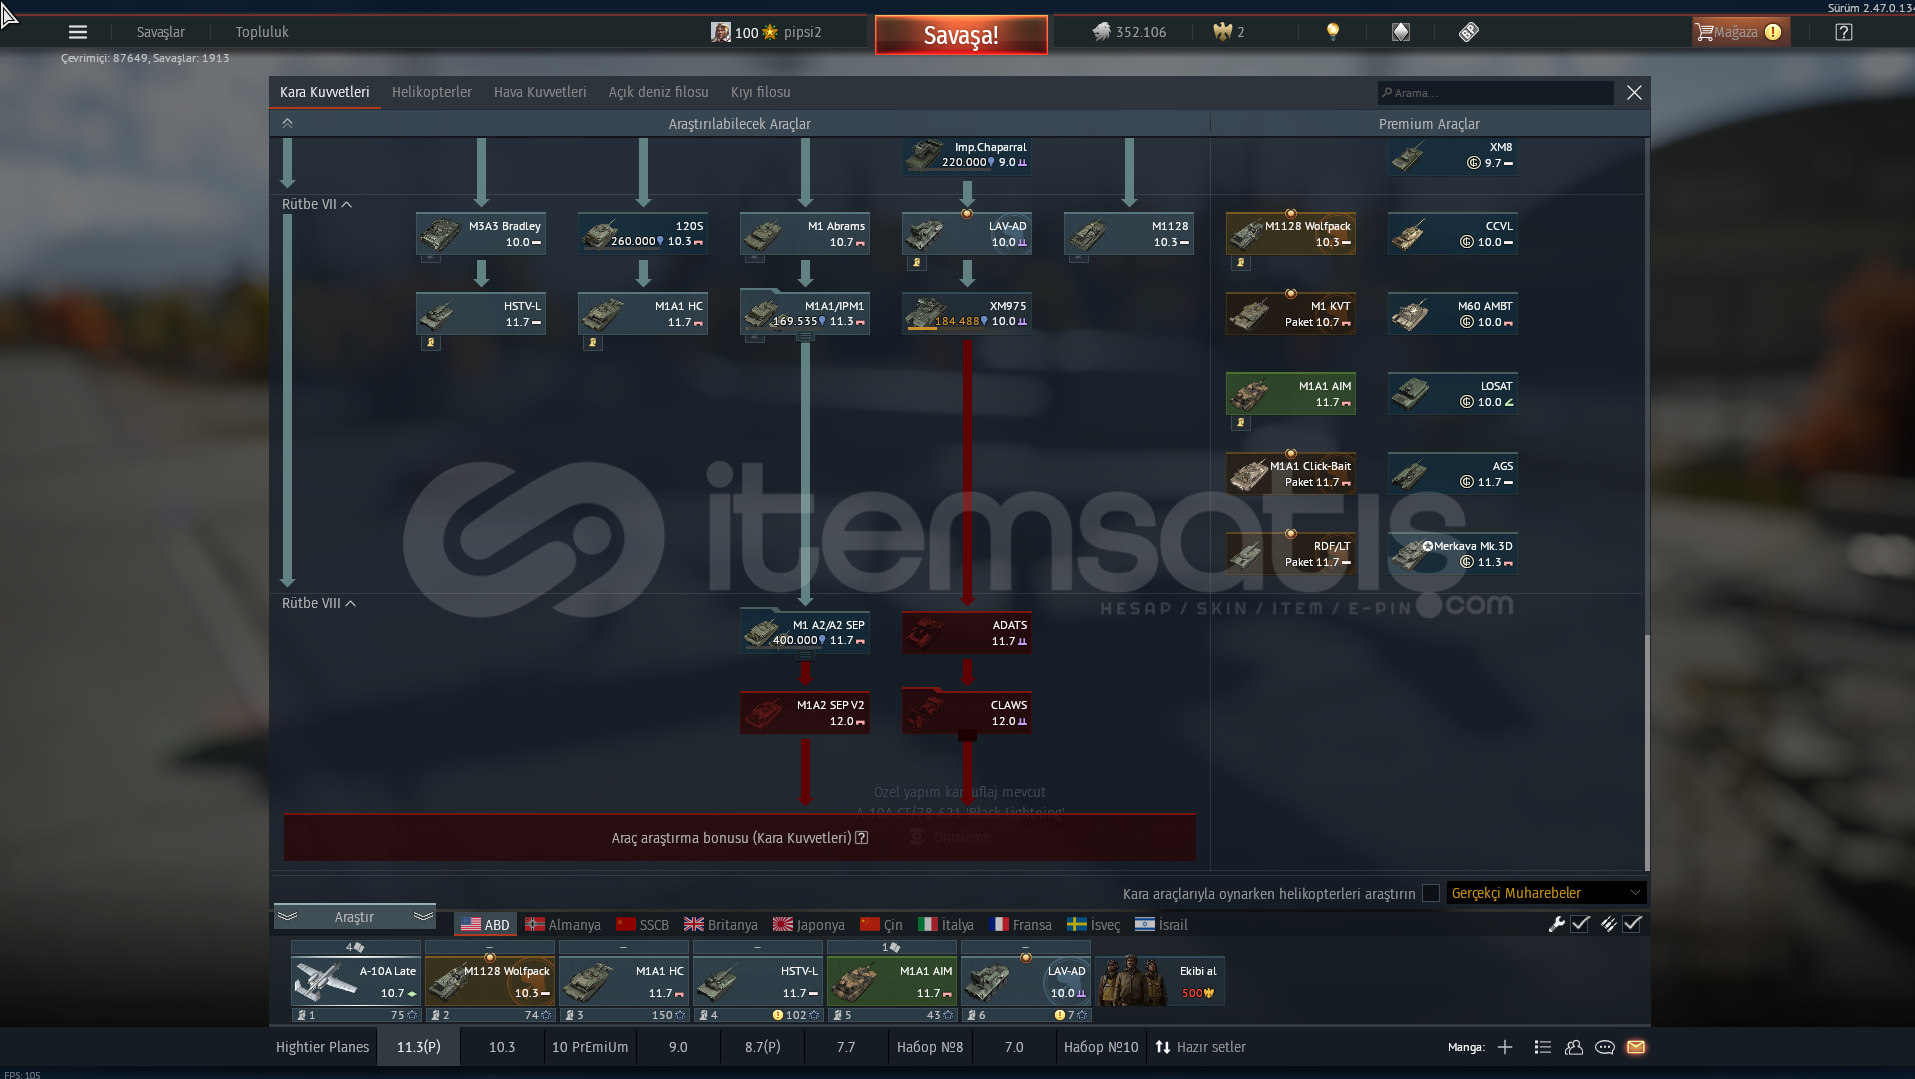The image size is (1915, 1079).
Task: Select İsrail nation flag
Action: point(1162,925)
